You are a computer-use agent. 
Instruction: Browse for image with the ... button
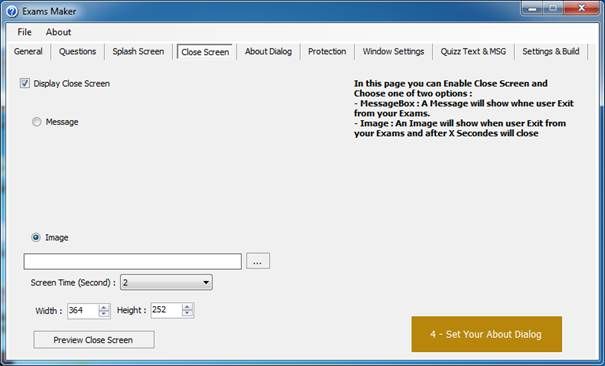[x=258, y=261]
